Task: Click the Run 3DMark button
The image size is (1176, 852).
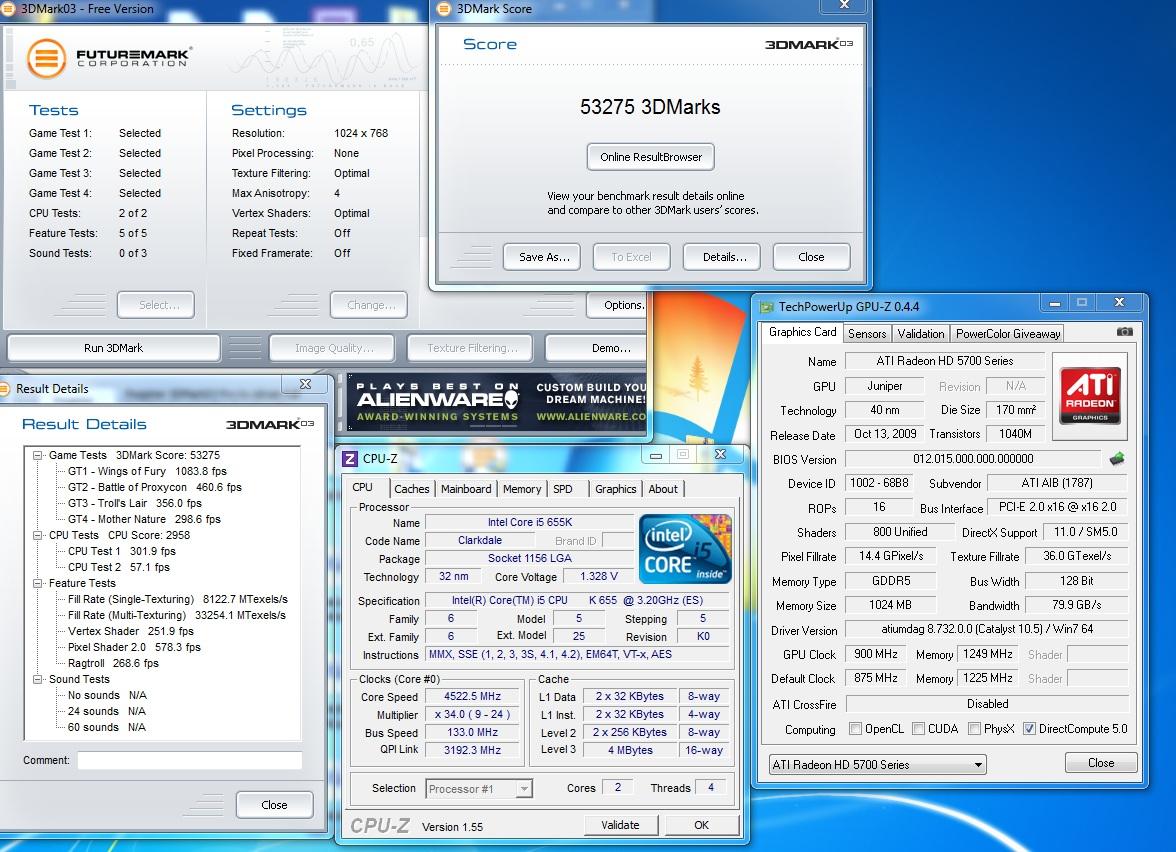Action: click(x=113, y=348)
